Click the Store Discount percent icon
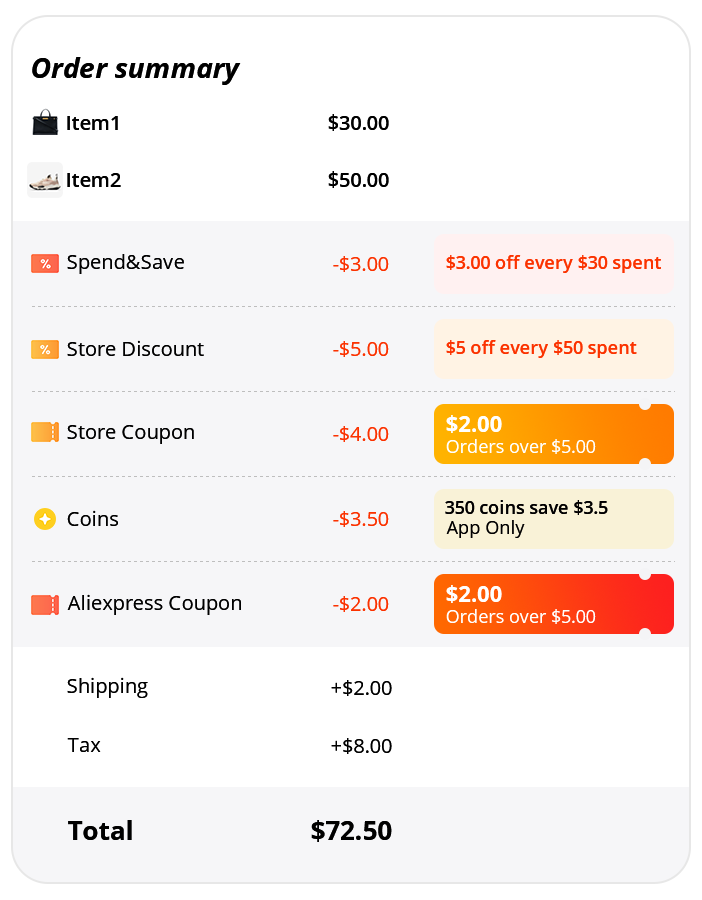This screenshot has width=702, height=900. point(45,349)
